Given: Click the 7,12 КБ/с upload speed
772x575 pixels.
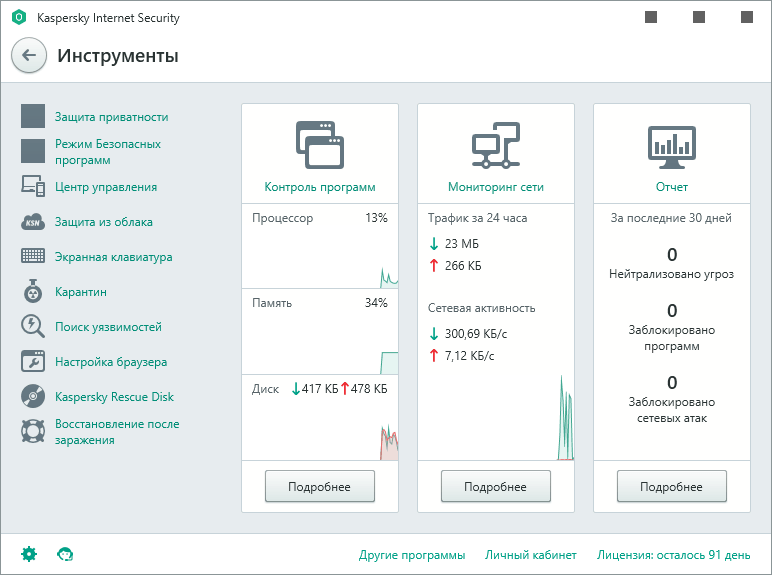Looking at the screenshot, I should [x=470, y=356].
